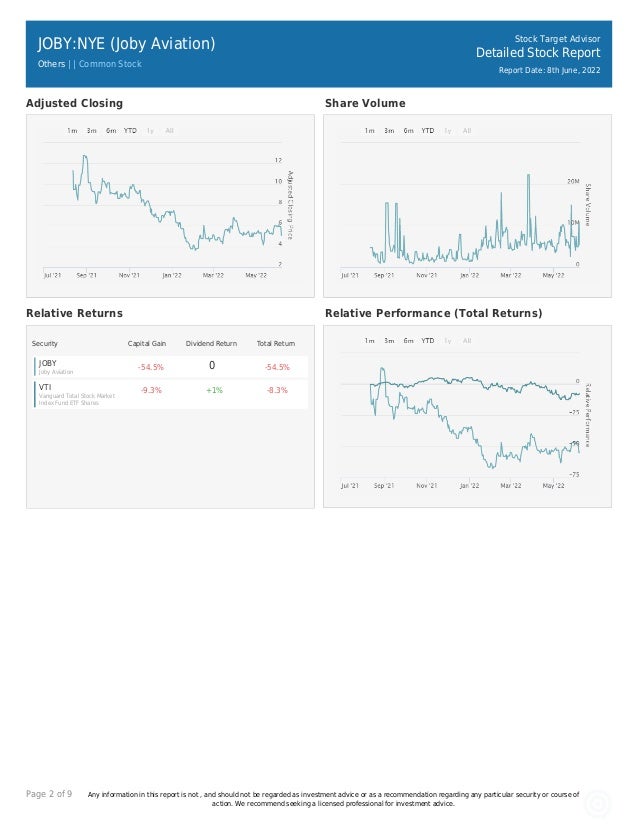Click the Others category link

[x=52, y=64]
